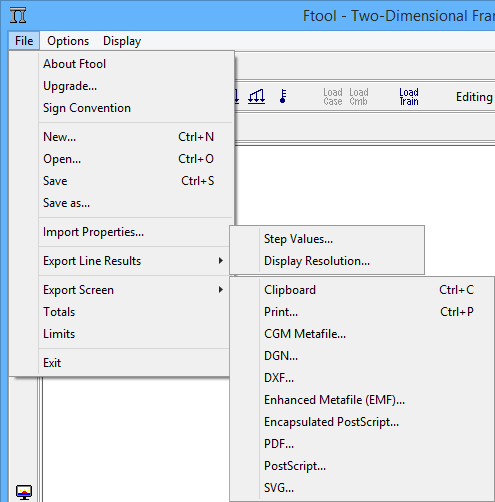Export screen as DGN...
495x502 pixels.
[x=362, y=356]
